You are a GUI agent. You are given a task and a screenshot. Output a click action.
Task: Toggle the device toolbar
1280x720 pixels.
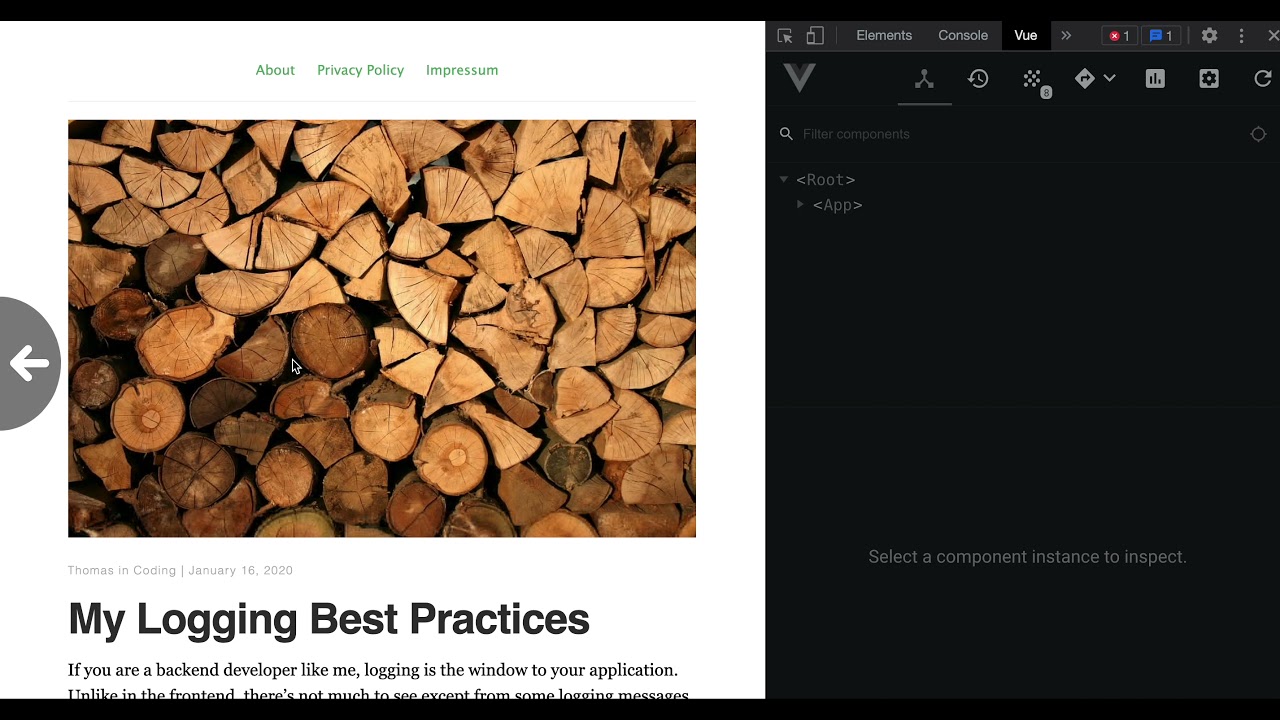click(x=815, y=36)
